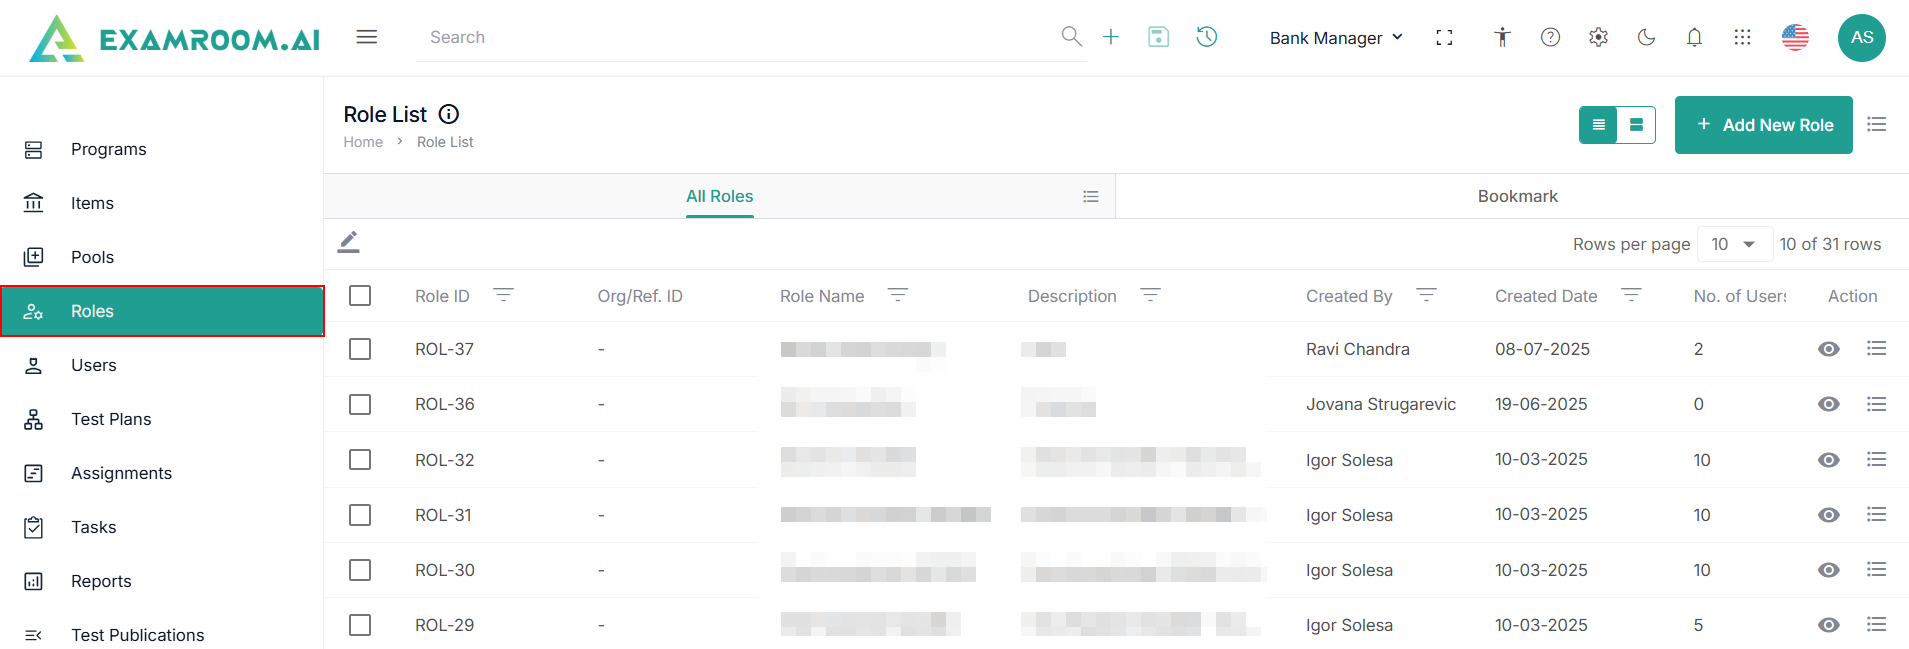Click the ExamRoom.AI logo
Image resolution: width=1909 pixels, height=649 pixels.
coord(175,38)
